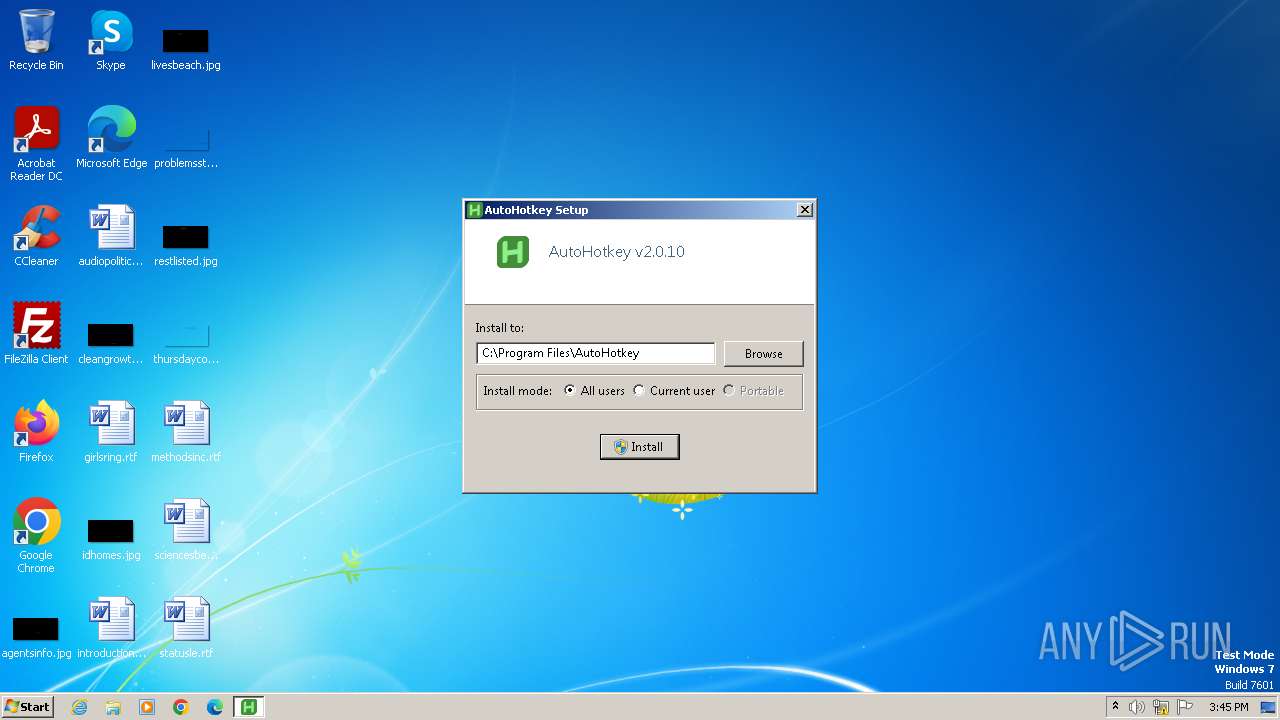Select the introduction document icon

[x=111, y=628]
